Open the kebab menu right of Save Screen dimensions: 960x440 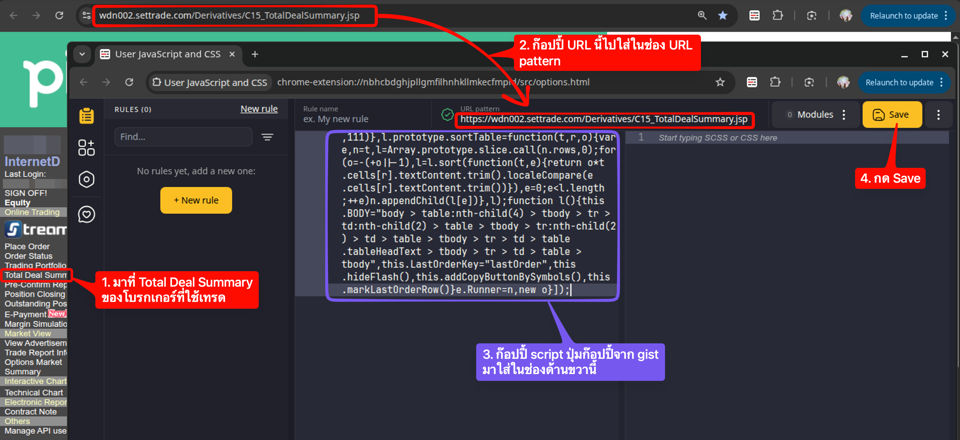pos(939,114)
